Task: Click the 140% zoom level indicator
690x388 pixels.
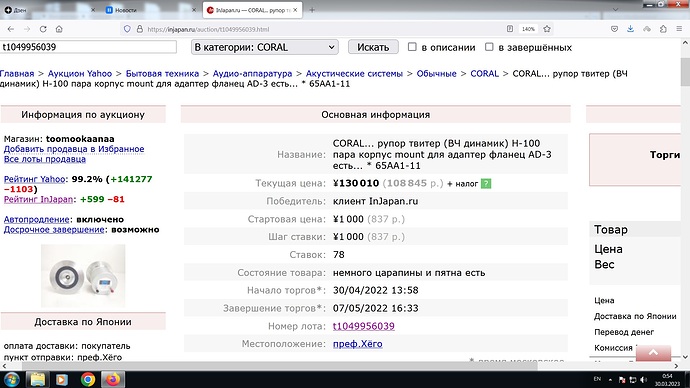Action: [x=528, y=29]
